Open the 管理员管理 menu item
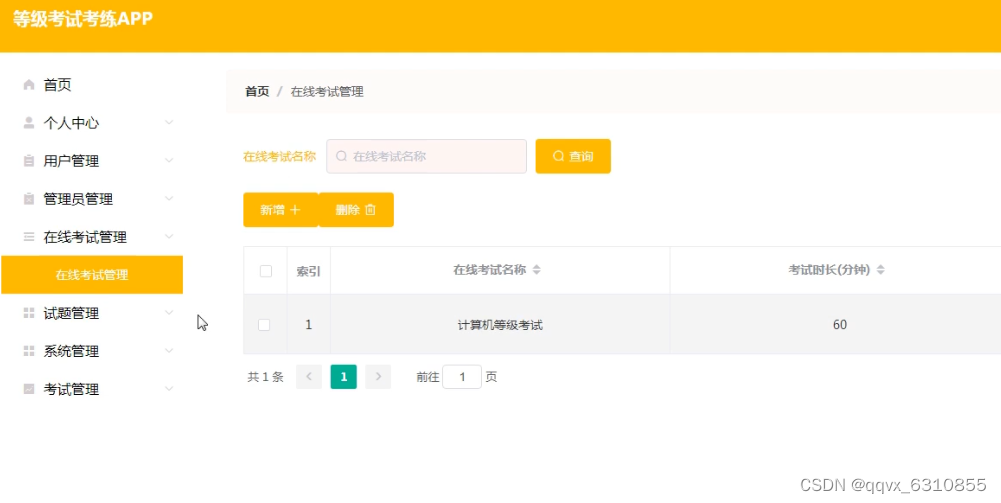 pyautogui.click(x=92, y=199)
